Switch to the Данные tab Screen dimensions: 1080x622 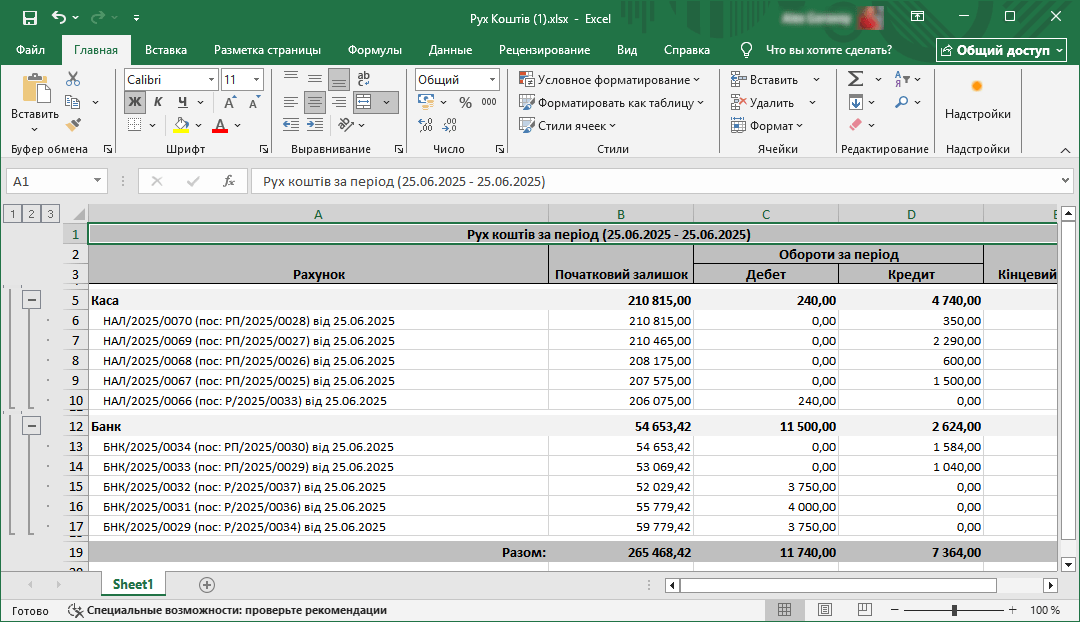pos(450,50)
